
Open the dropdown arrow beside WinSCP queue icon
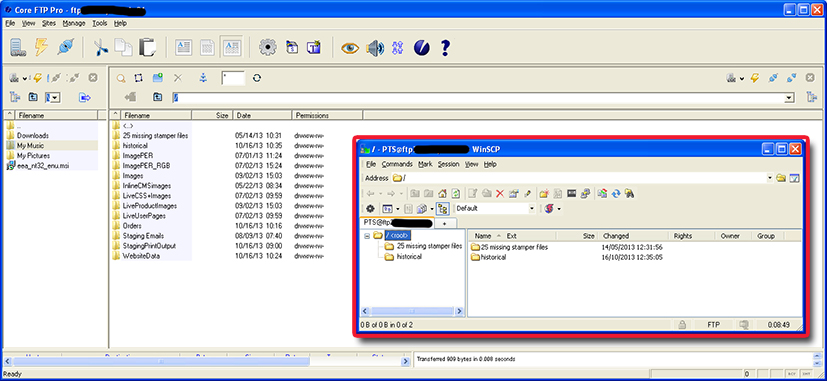point(431,209)
